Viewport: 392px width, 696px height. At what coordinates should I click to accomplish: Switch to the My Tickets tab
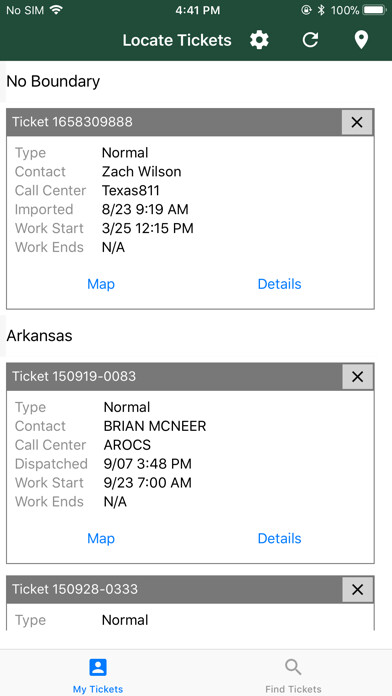click(x=98, y=675)
